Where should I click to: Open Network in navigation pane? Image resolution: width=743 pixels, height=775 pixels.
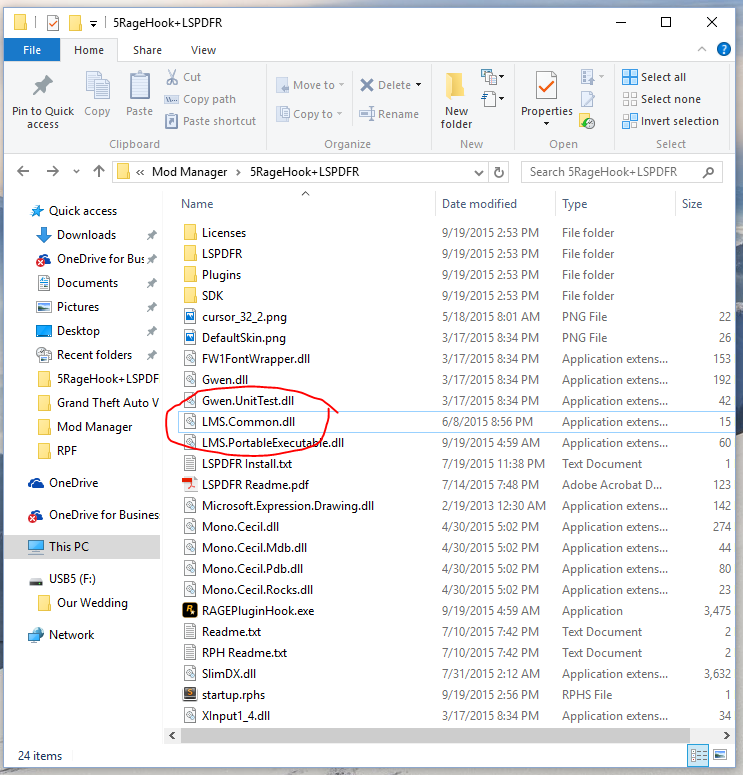coord(71,635)
